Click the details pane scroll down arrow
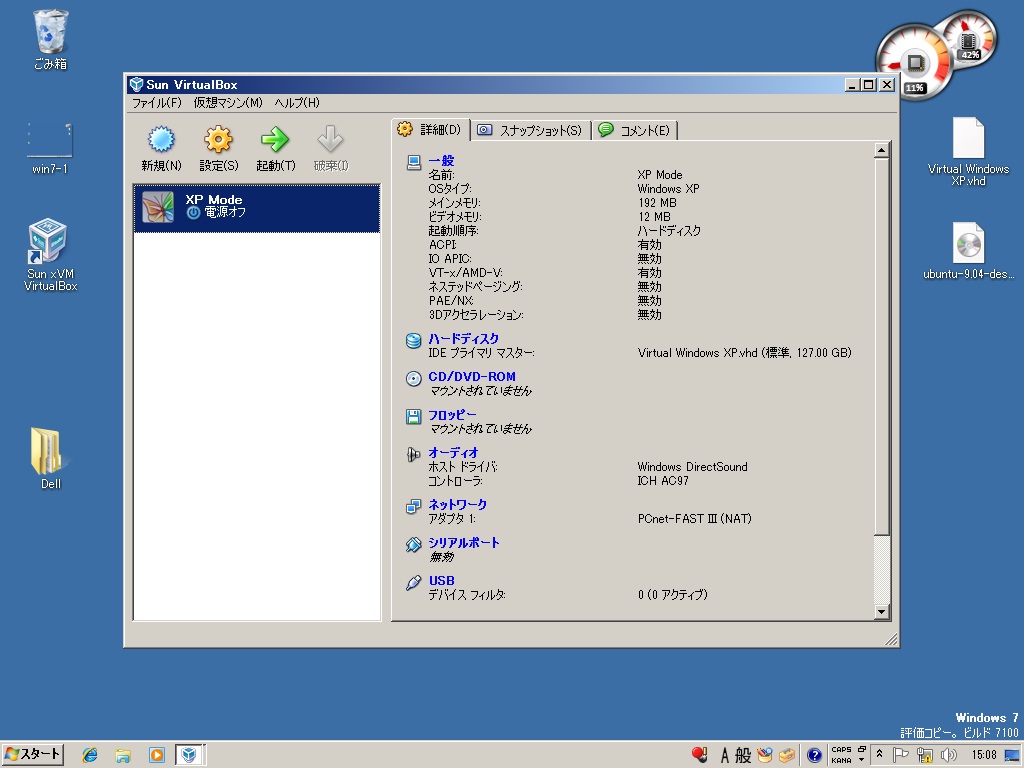The width and height of the screenshot is (1024, 768). (881, 612)
